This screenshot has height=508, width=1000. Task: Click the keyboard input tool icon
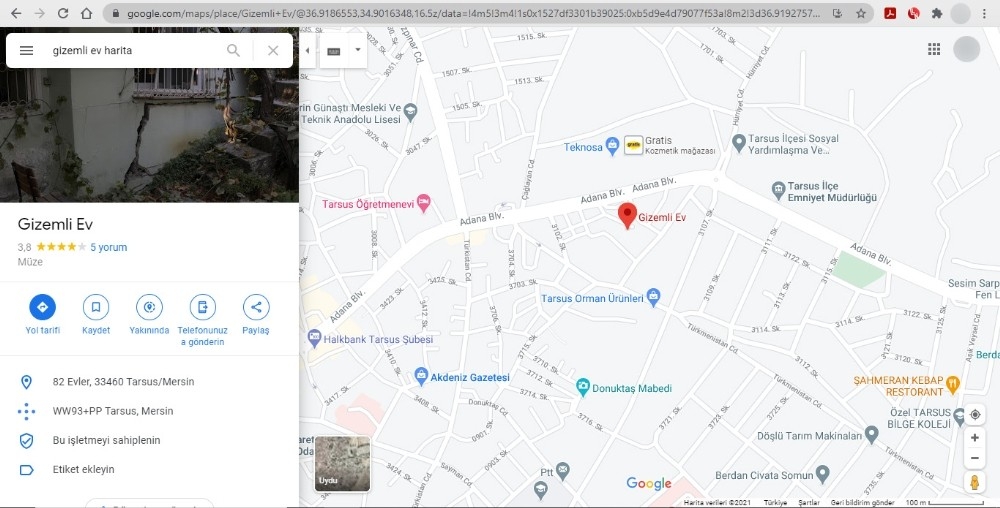click(334, 51)
